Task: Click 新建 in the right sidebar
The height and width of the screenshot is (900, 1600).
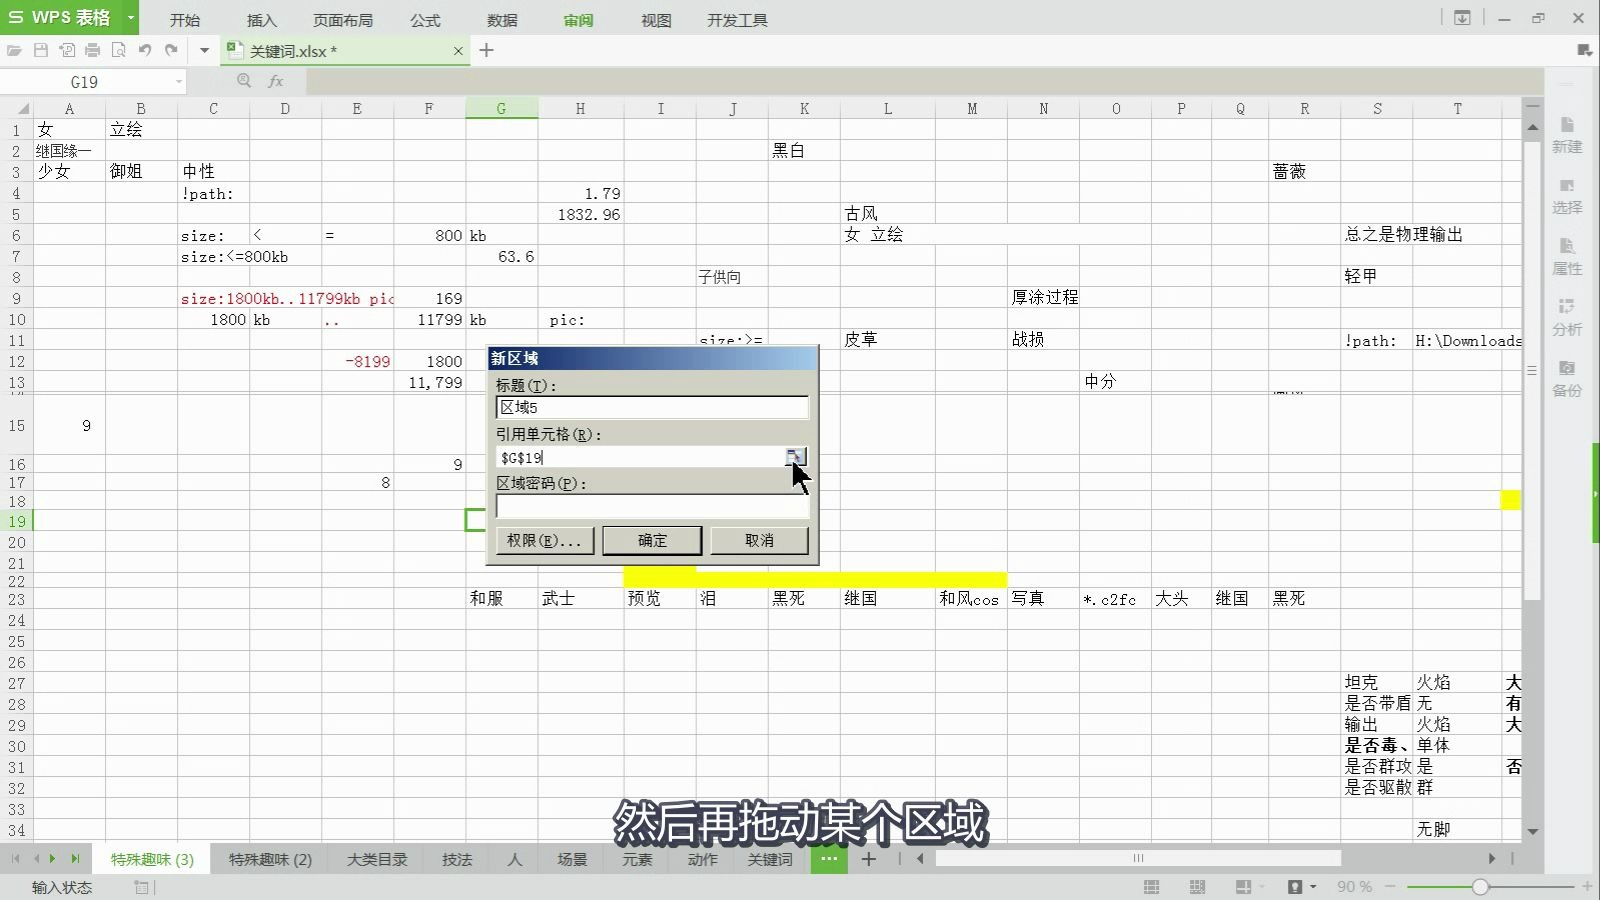Action: pyautogui.click(x=1567, y=135)
